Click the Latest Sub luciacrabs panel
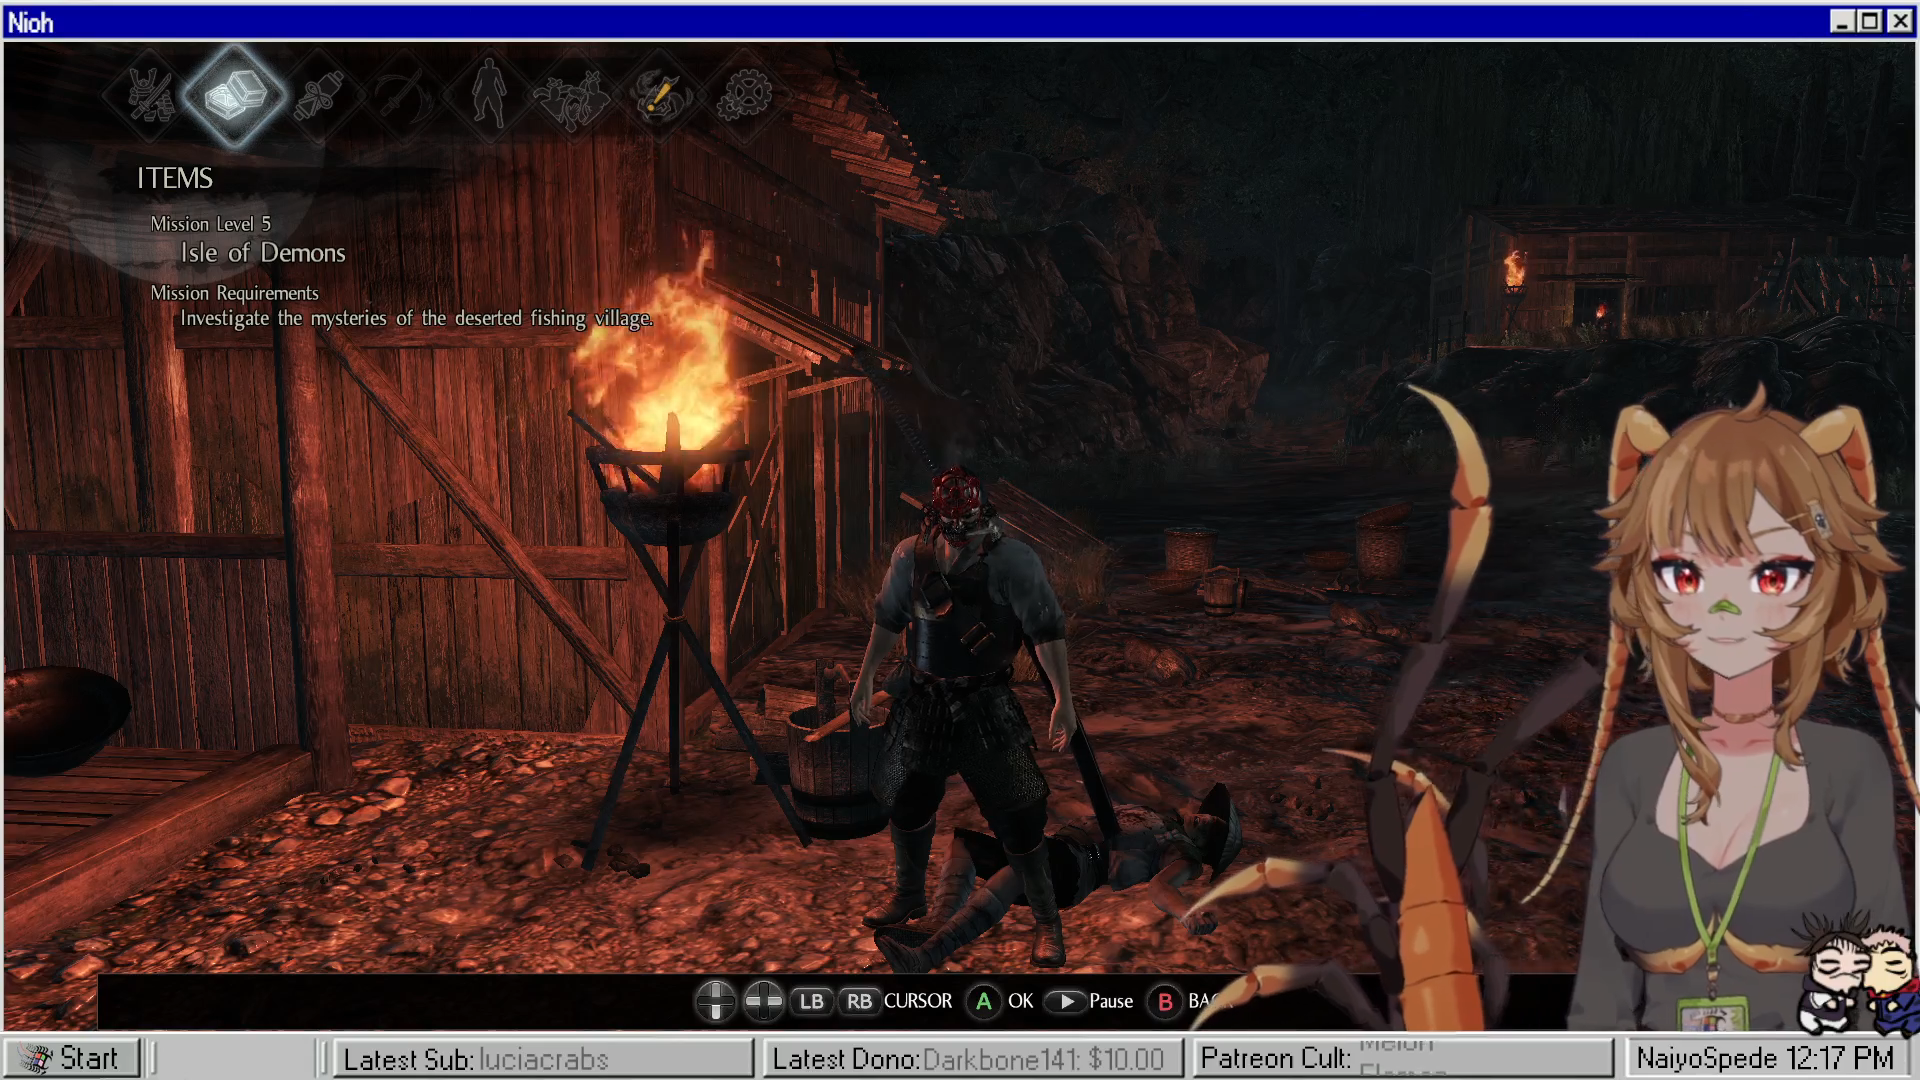The height and width of the screenshot is (1080, 1920). (543, 1058)
